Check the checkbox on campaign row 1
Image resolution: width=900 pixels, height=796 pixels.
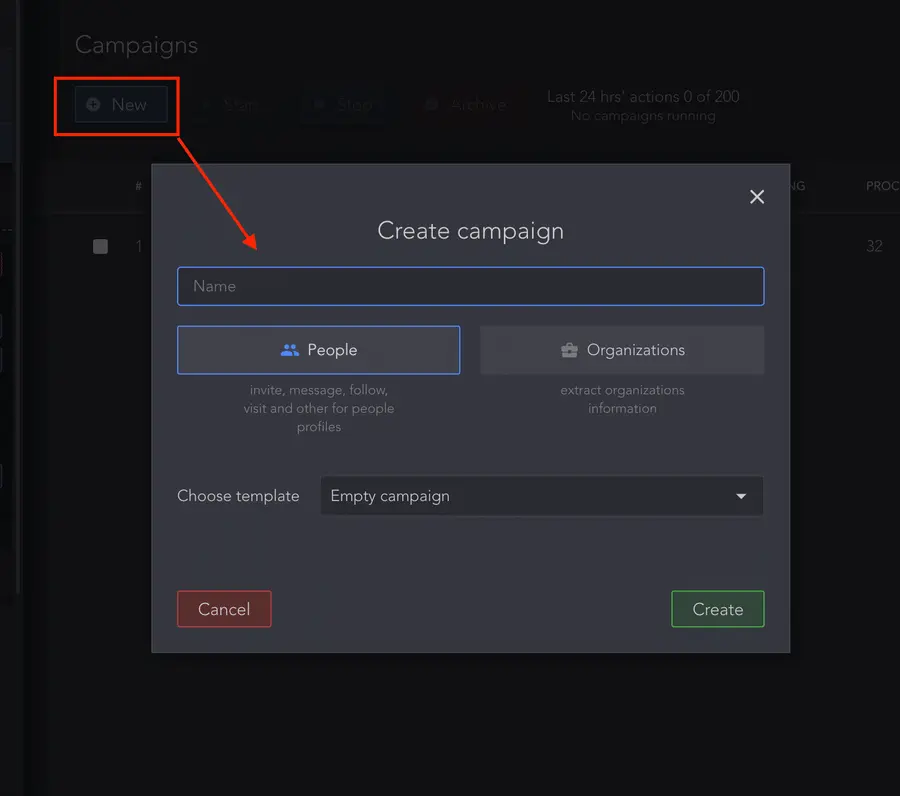pyautogui.click(x=100, y=246)
